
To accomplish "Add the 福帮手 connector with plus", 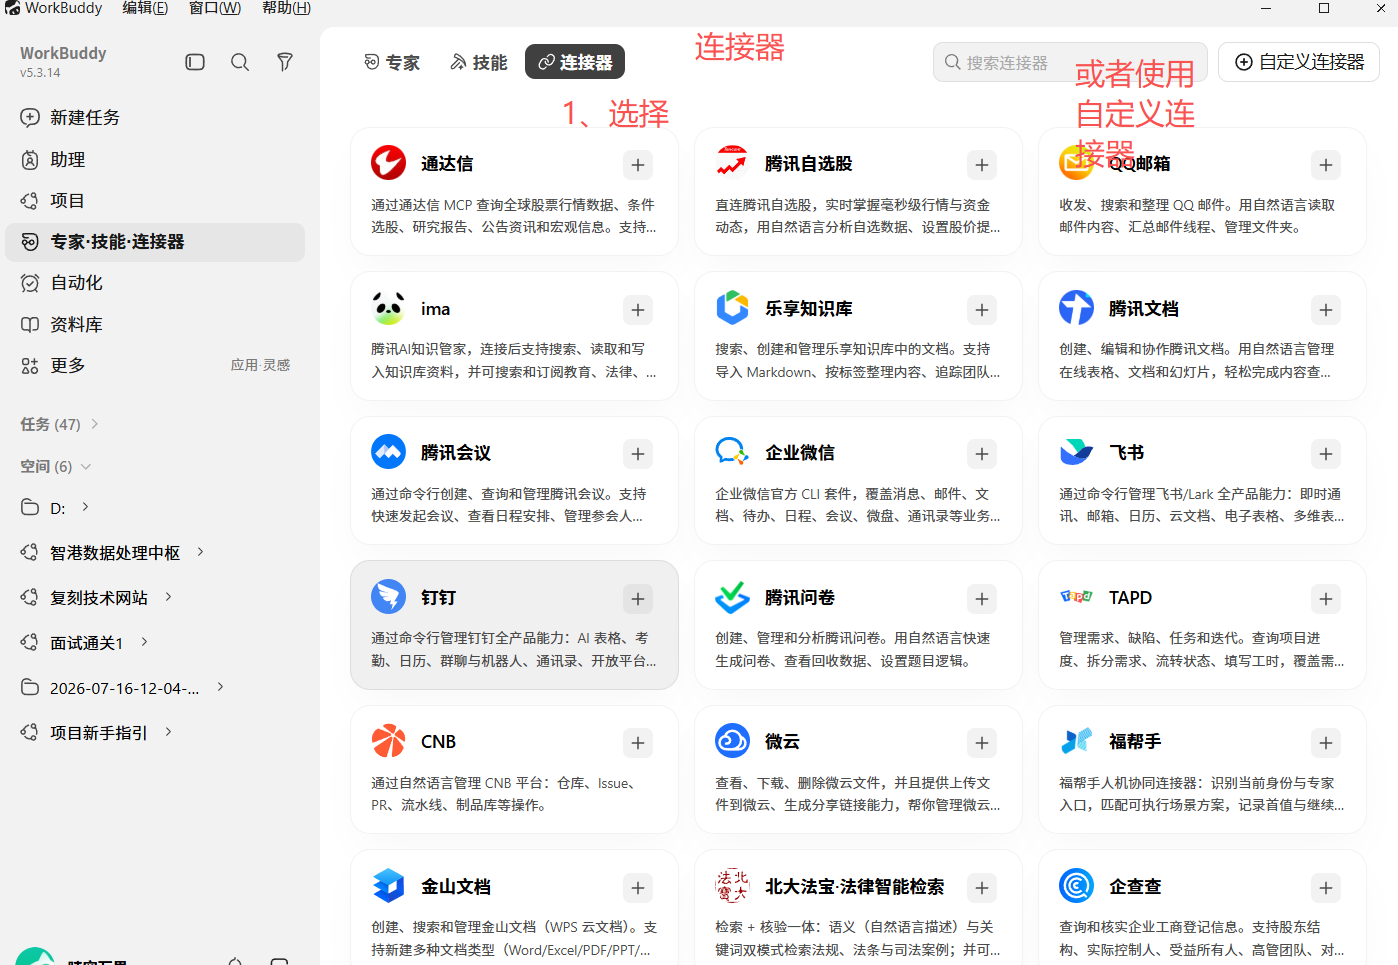I will pyautogui.click(x=1326, y=743).
